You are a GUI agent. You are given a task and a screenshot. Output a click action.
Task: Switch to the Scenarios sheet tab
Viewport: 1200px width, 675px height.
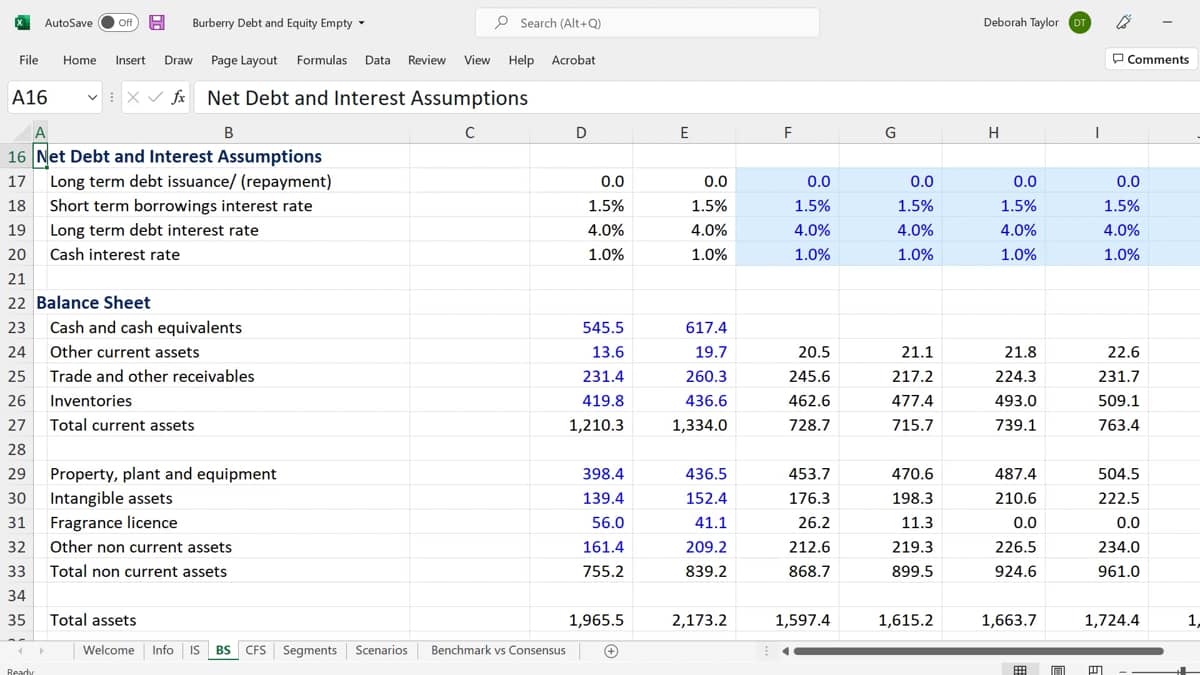tap(381, 650)
